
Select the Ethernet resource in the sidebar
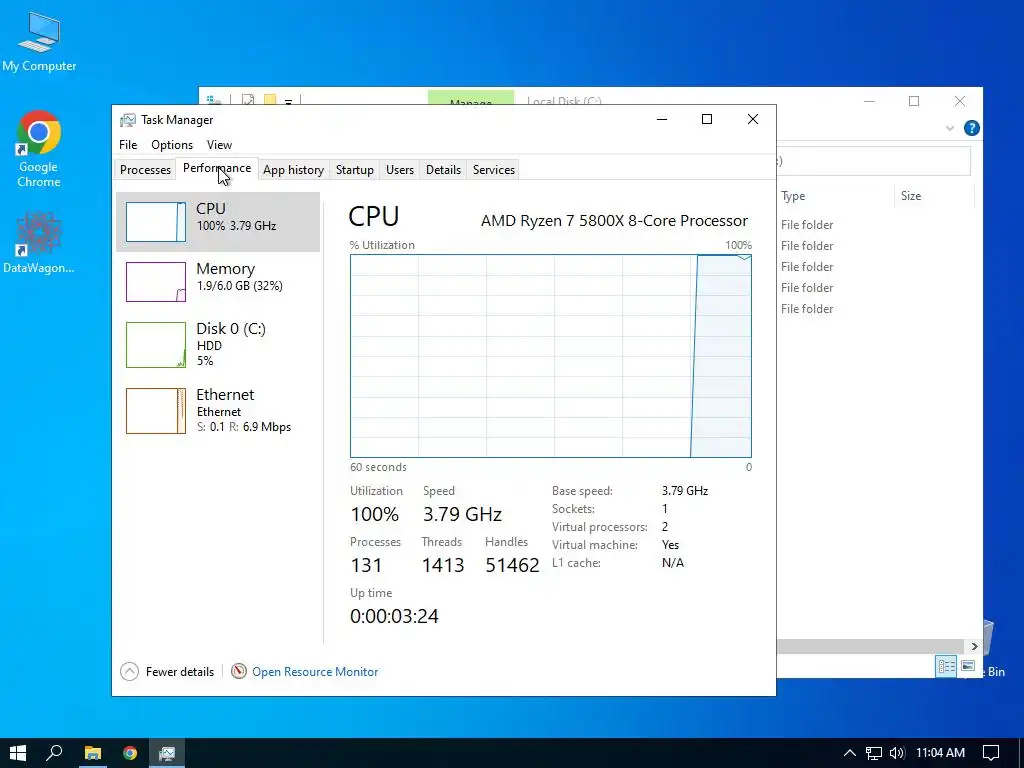(x=218, y=411)
